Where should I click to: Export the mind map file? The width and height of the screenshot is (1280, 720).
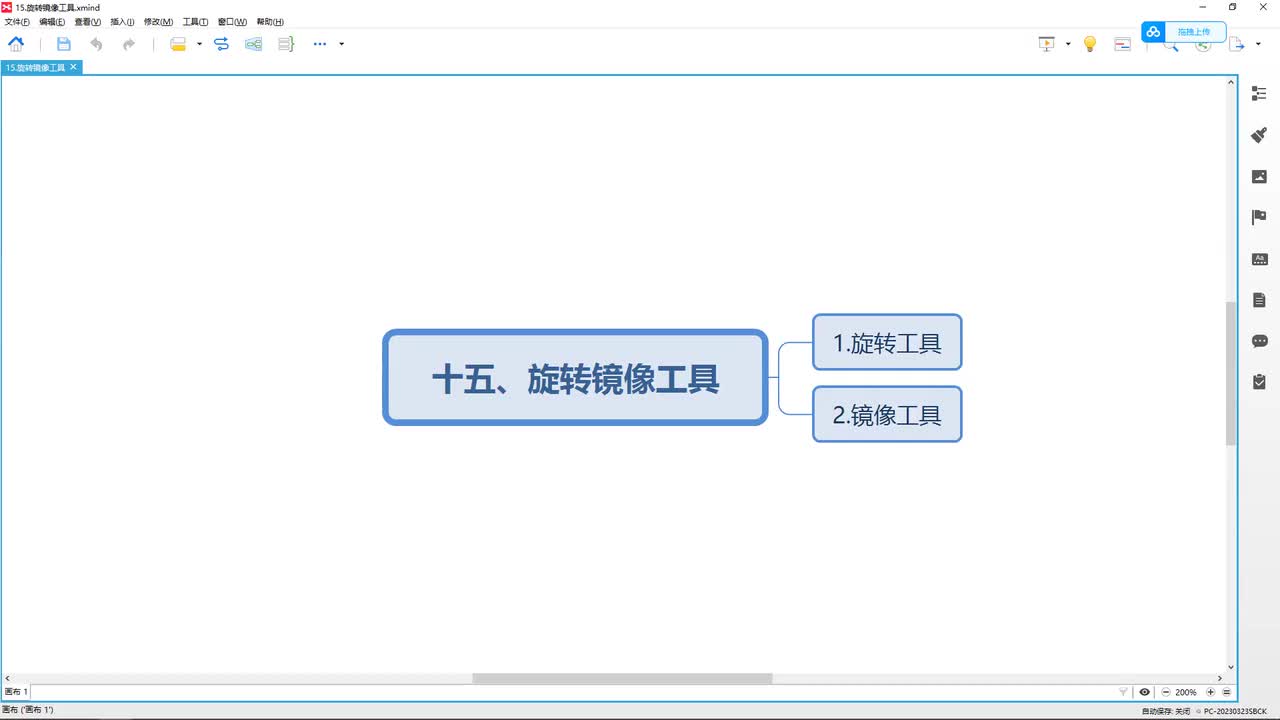1237,44
